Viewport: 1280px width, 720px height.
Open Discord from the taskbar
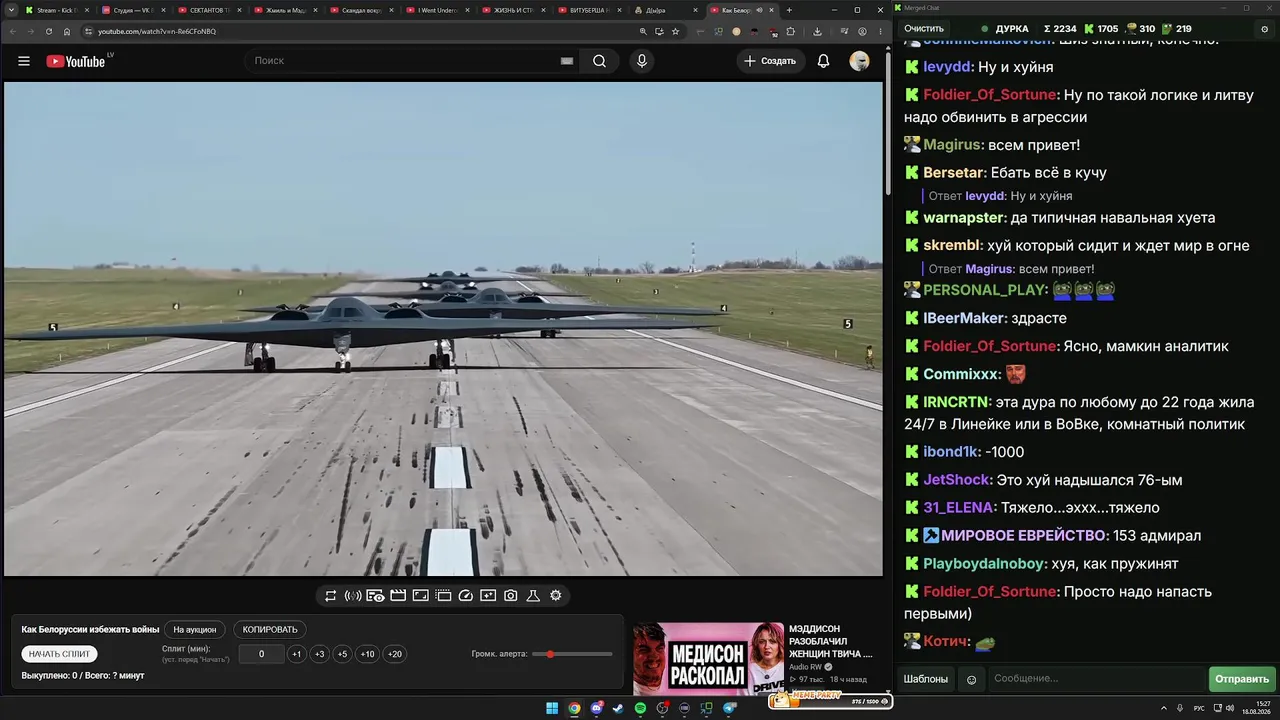point(596,709)
